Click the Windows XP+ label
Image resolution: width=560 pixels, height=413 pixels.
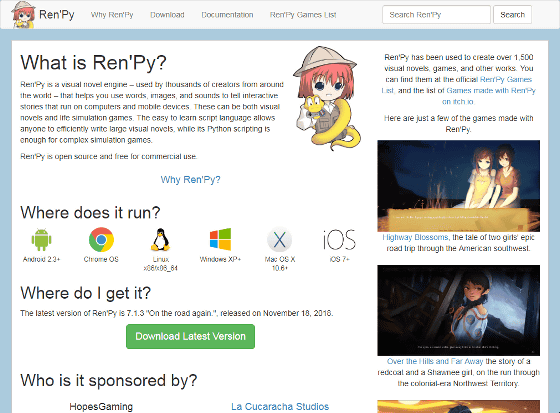[x=220, y=259]
